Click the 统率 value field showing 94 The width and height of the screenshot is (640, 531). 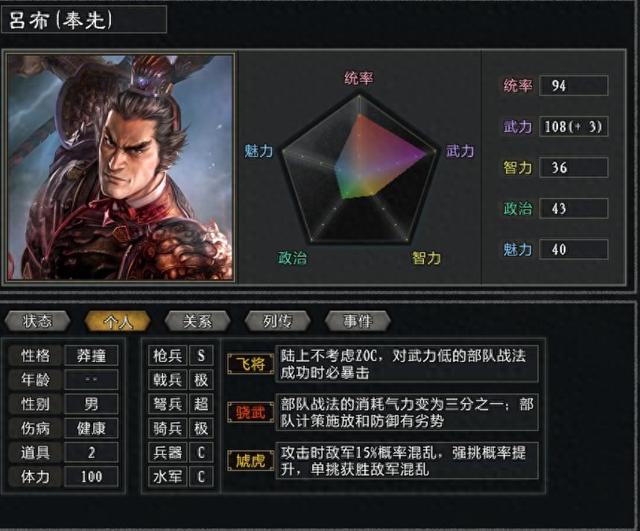pos(573,86)
